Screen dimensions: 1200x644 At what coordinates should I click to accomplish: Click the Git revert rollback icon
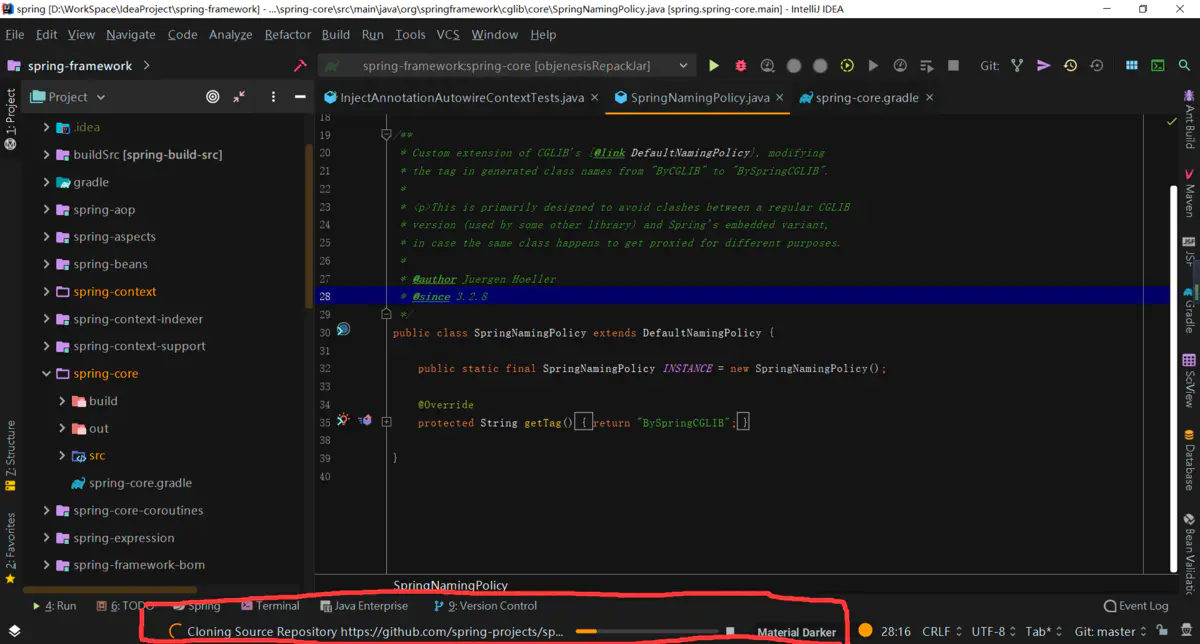click(x=1097, y=65)
